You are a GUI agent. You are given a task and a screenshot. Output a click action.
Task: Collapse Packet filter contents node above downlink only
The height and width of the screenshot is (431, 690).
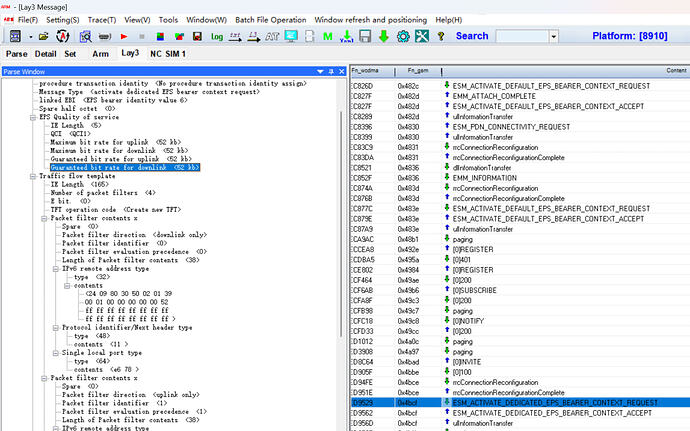[x=44, y=218]
